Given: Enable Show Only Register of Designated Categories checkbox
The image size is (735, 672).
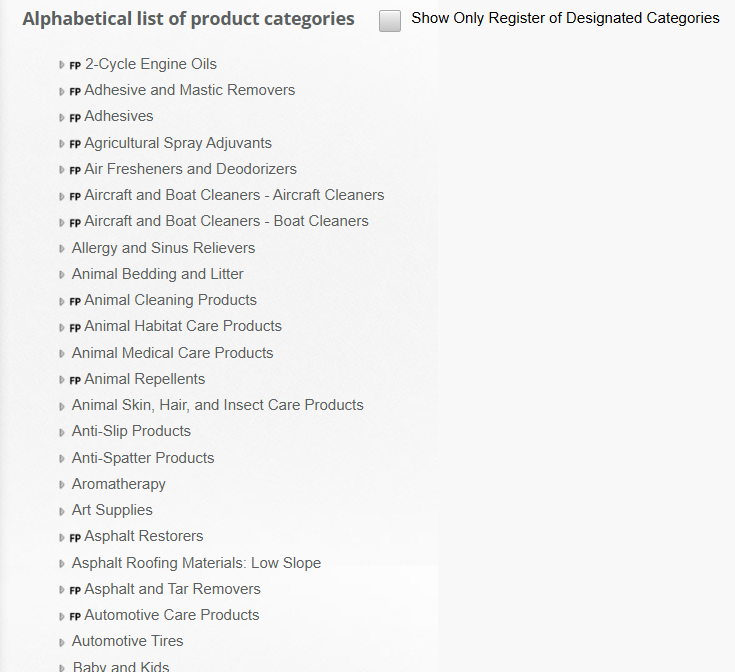Looking at the screenshot, I should 390,20.
